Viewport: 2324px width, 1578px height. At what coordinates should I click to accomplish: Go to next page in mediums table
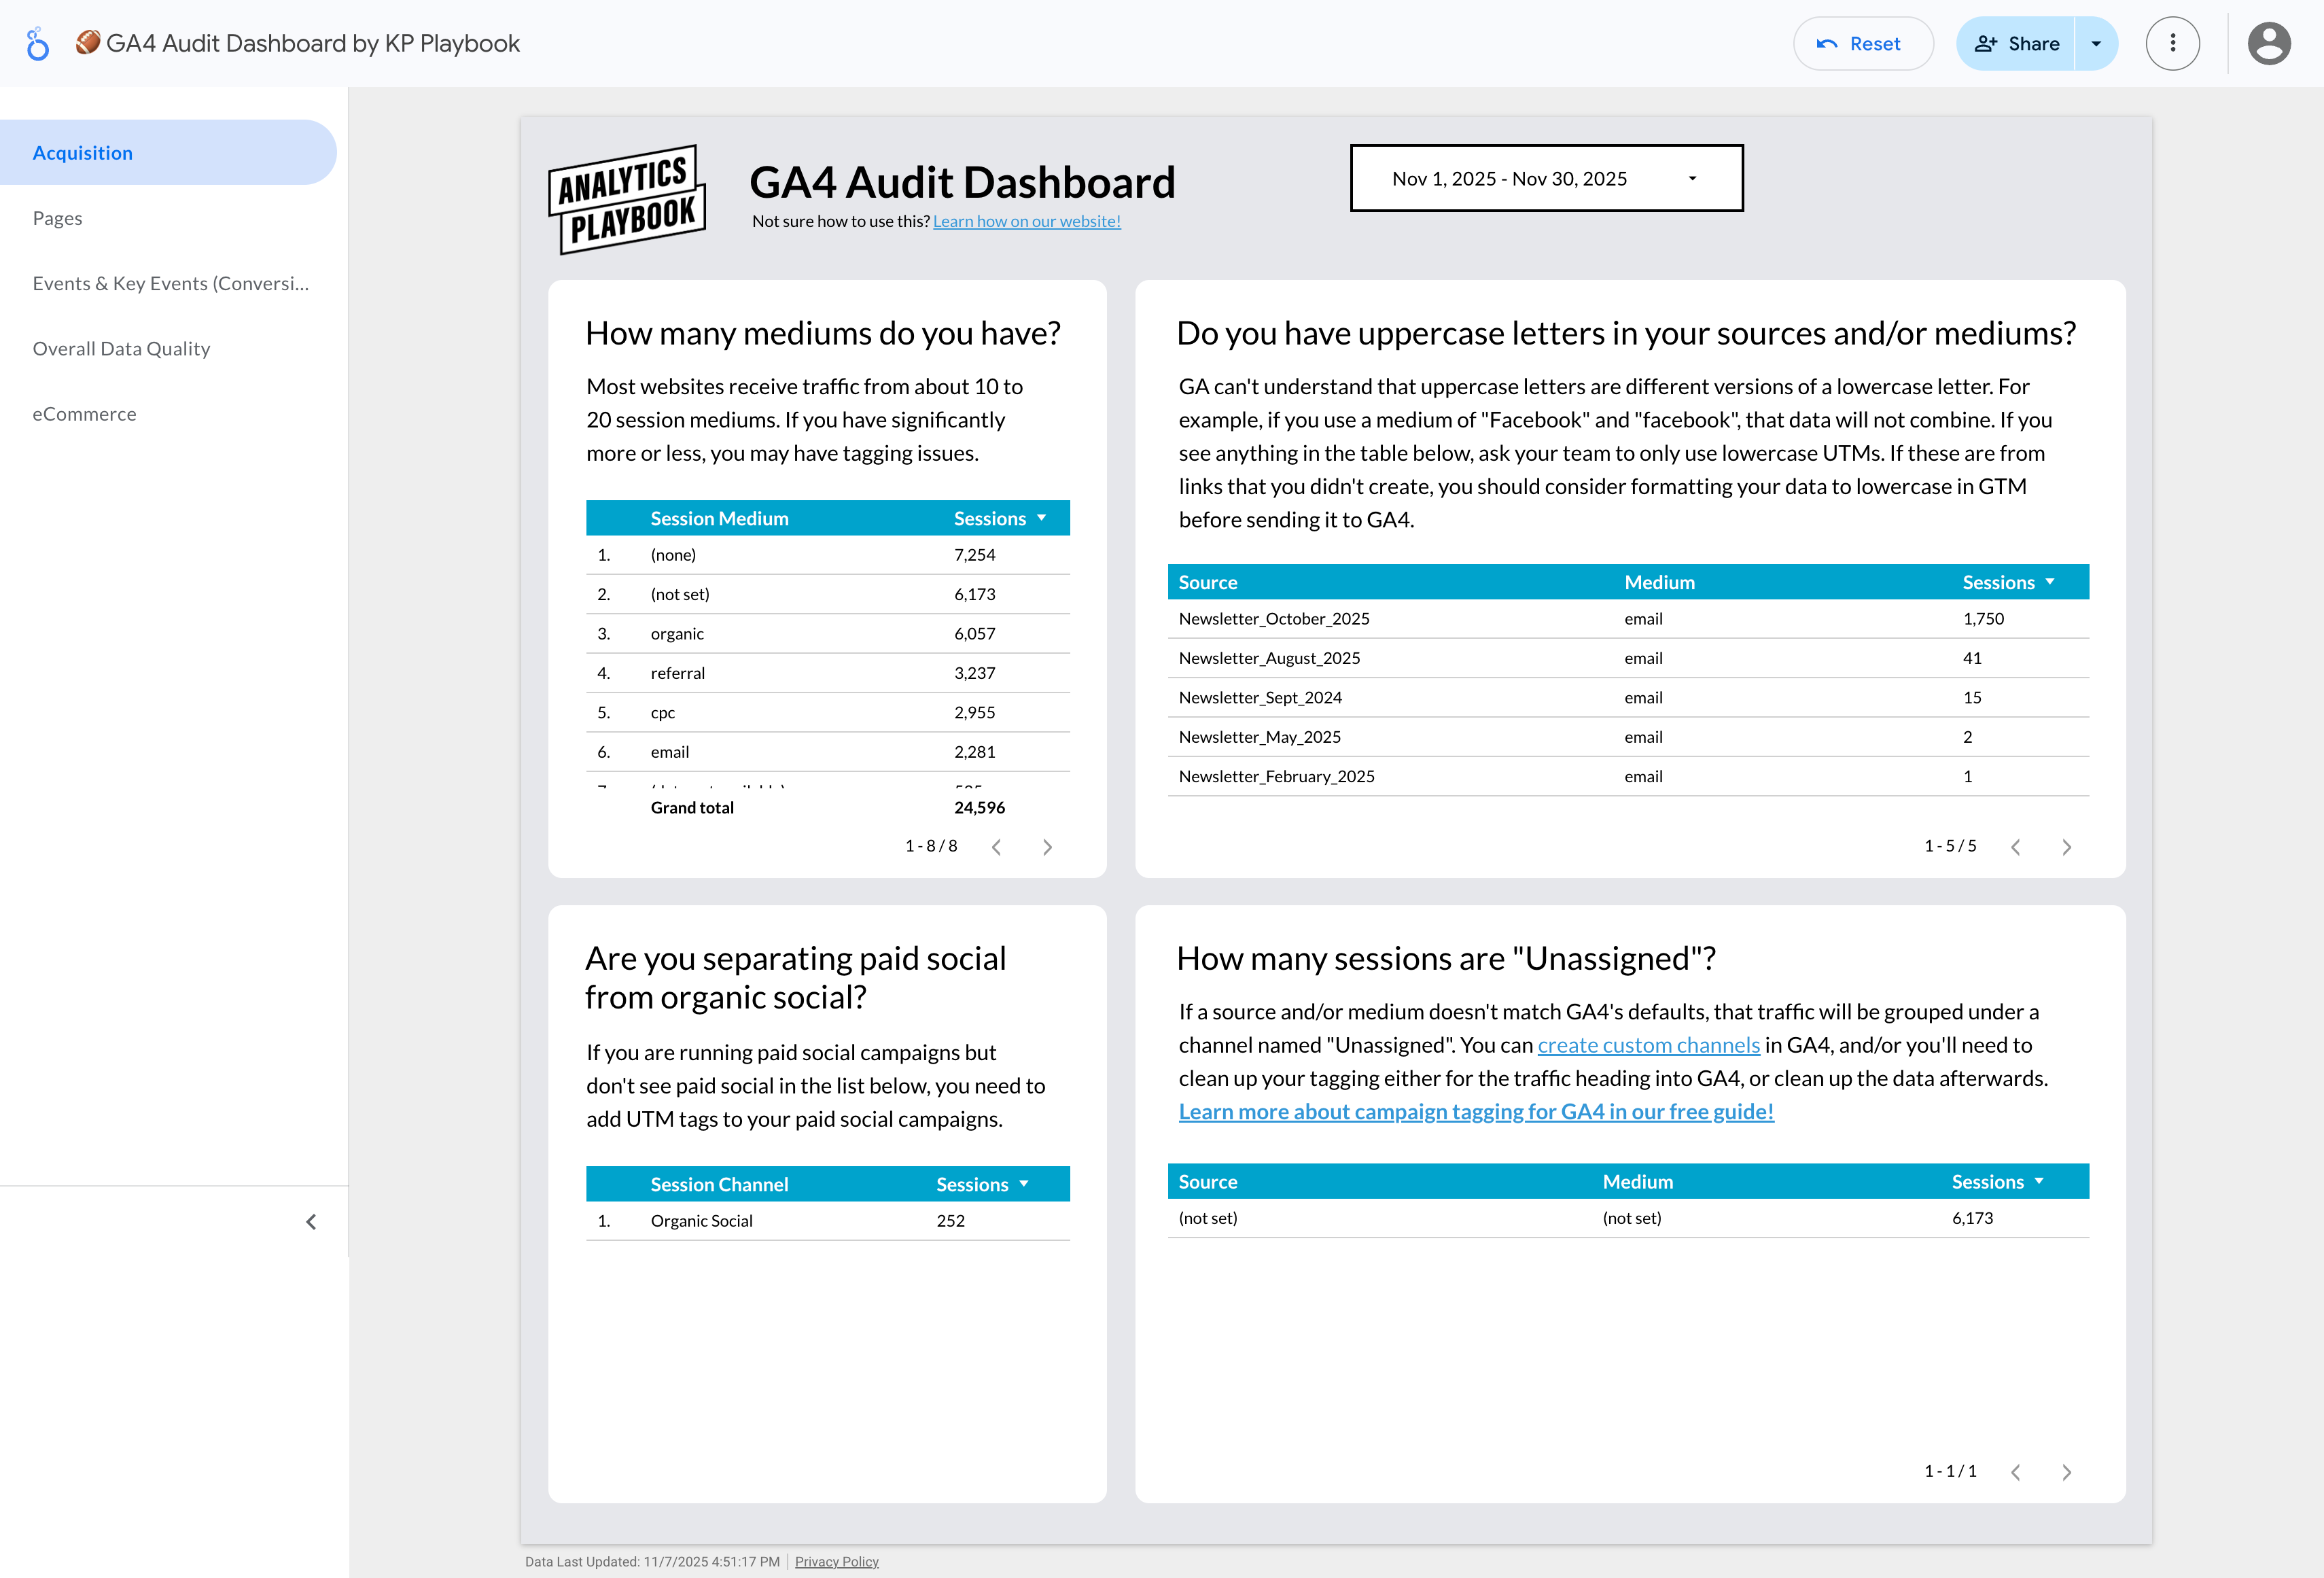tap(1047, 847)
